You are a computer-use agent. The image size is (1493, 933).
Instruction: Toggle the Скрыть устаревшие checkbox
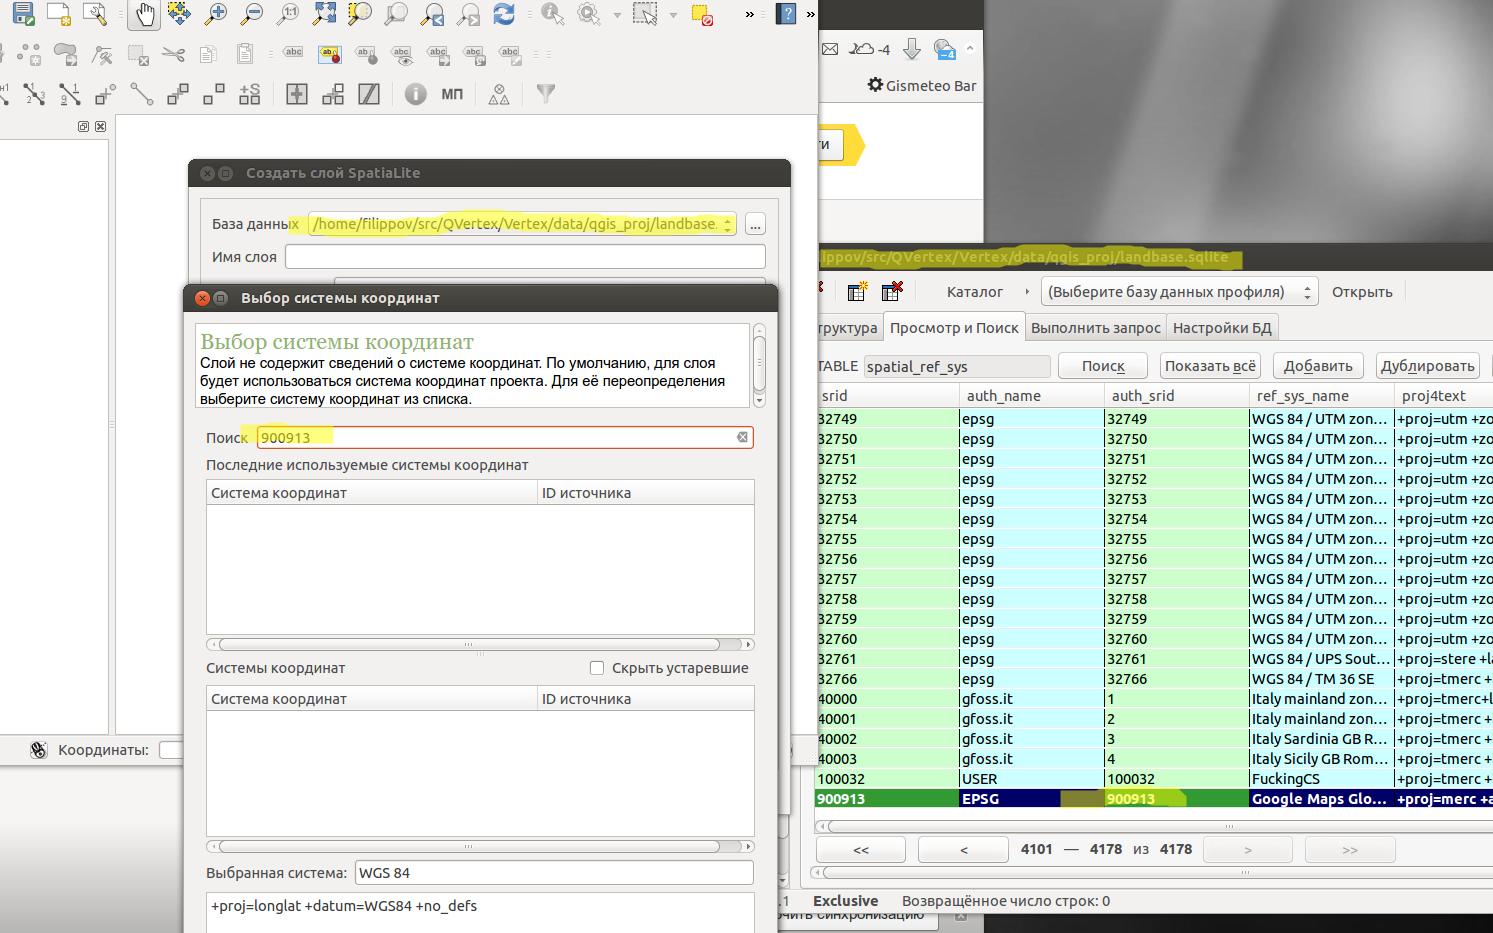pos(597,668)
